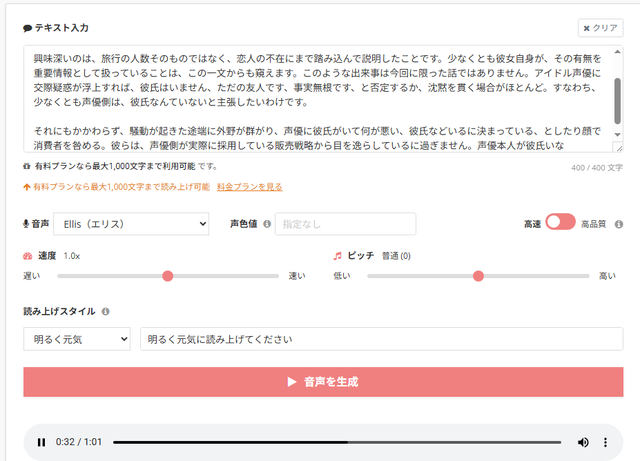This screenshot has width=640, height=461.
Task: Click the 遅い label
Action: 31,276
